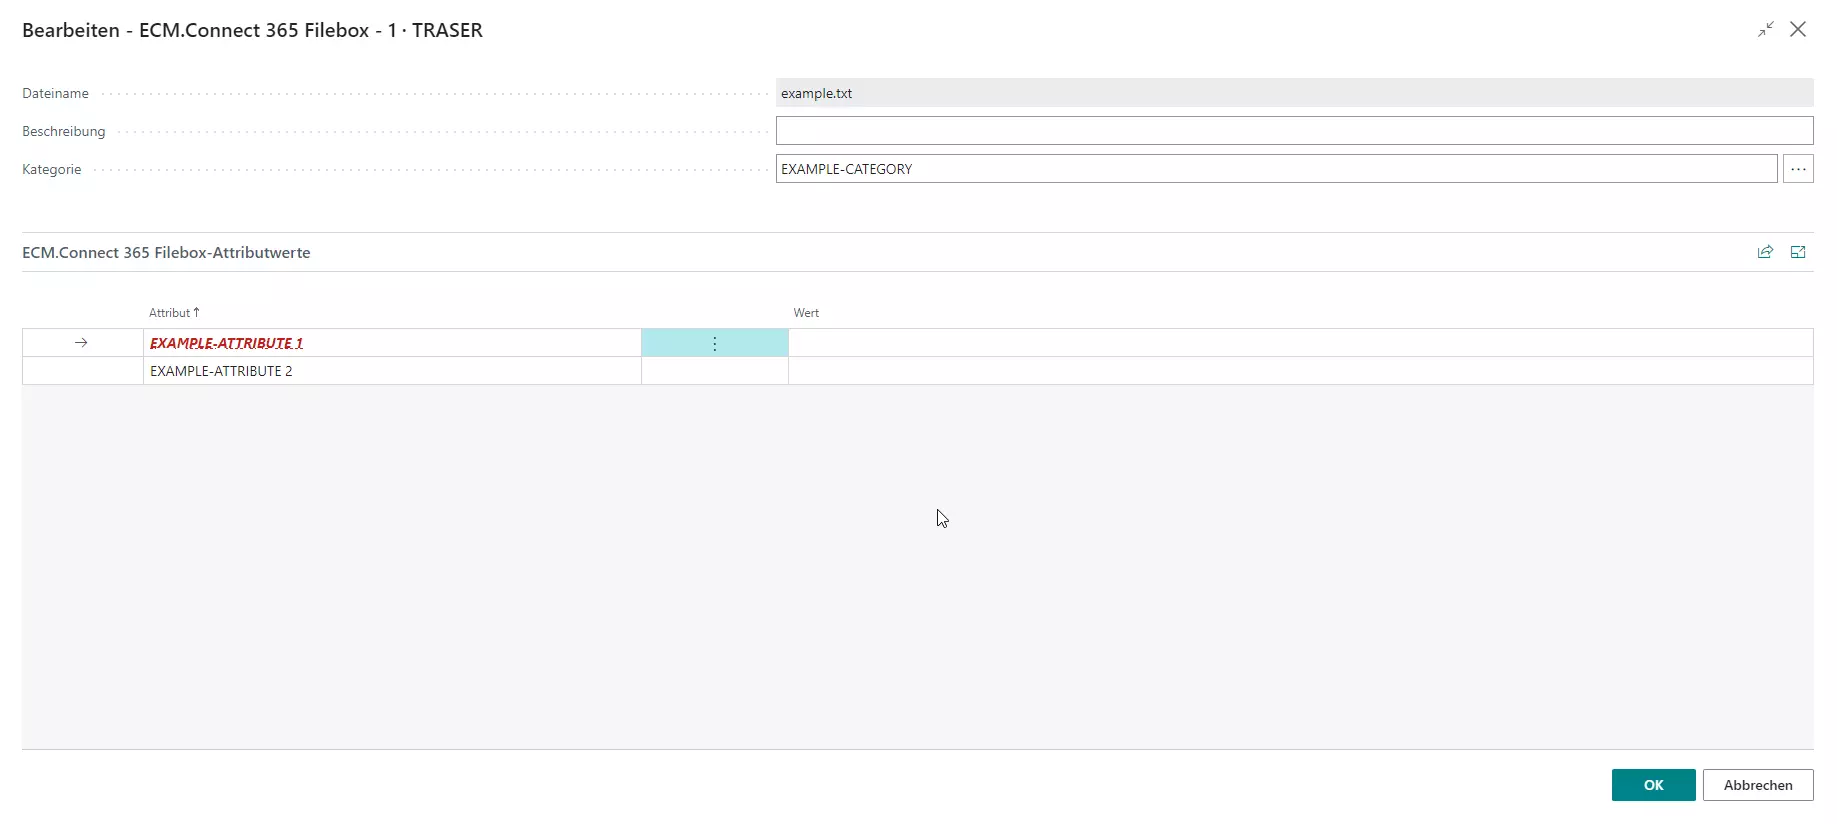This screenshot has width=1837, height=824.
Task: Confirm with the OK button
Action: (x=1652, y=785)
